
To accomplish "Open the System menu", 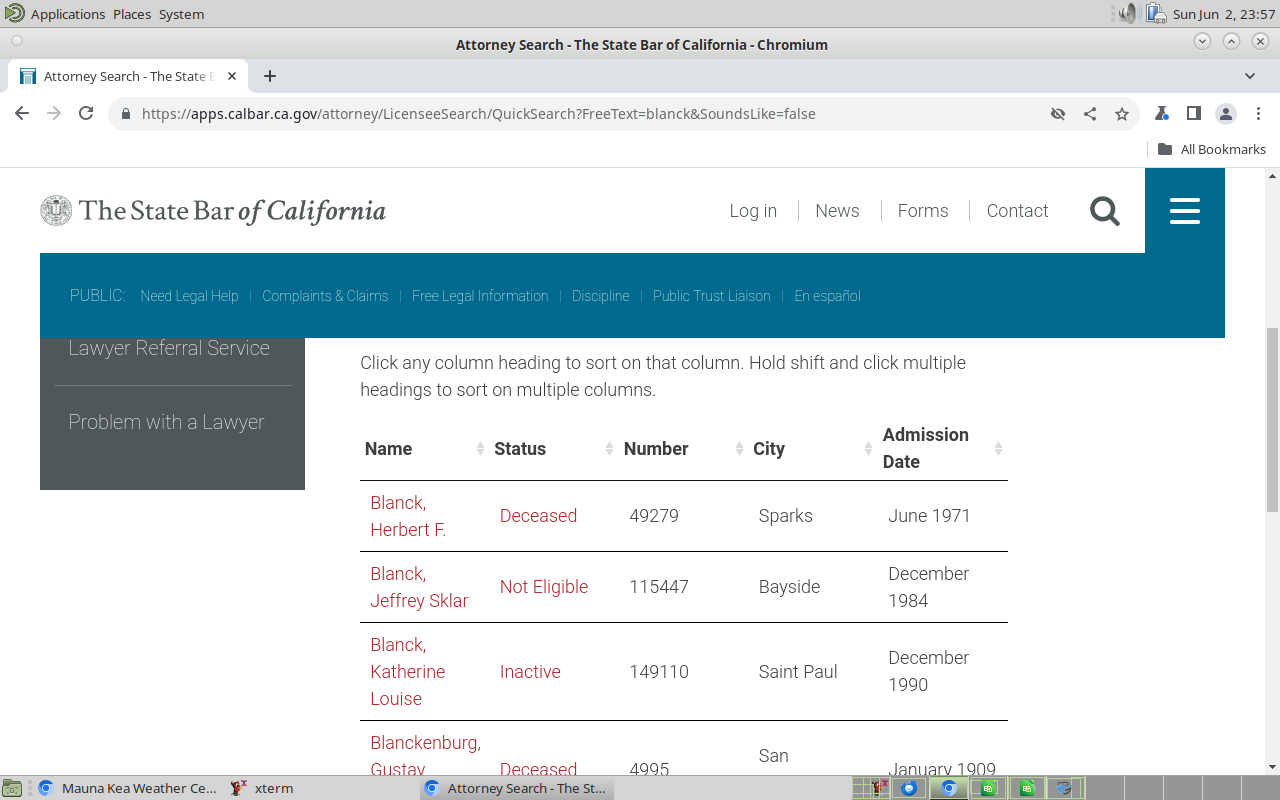I will tap(181, 14).
